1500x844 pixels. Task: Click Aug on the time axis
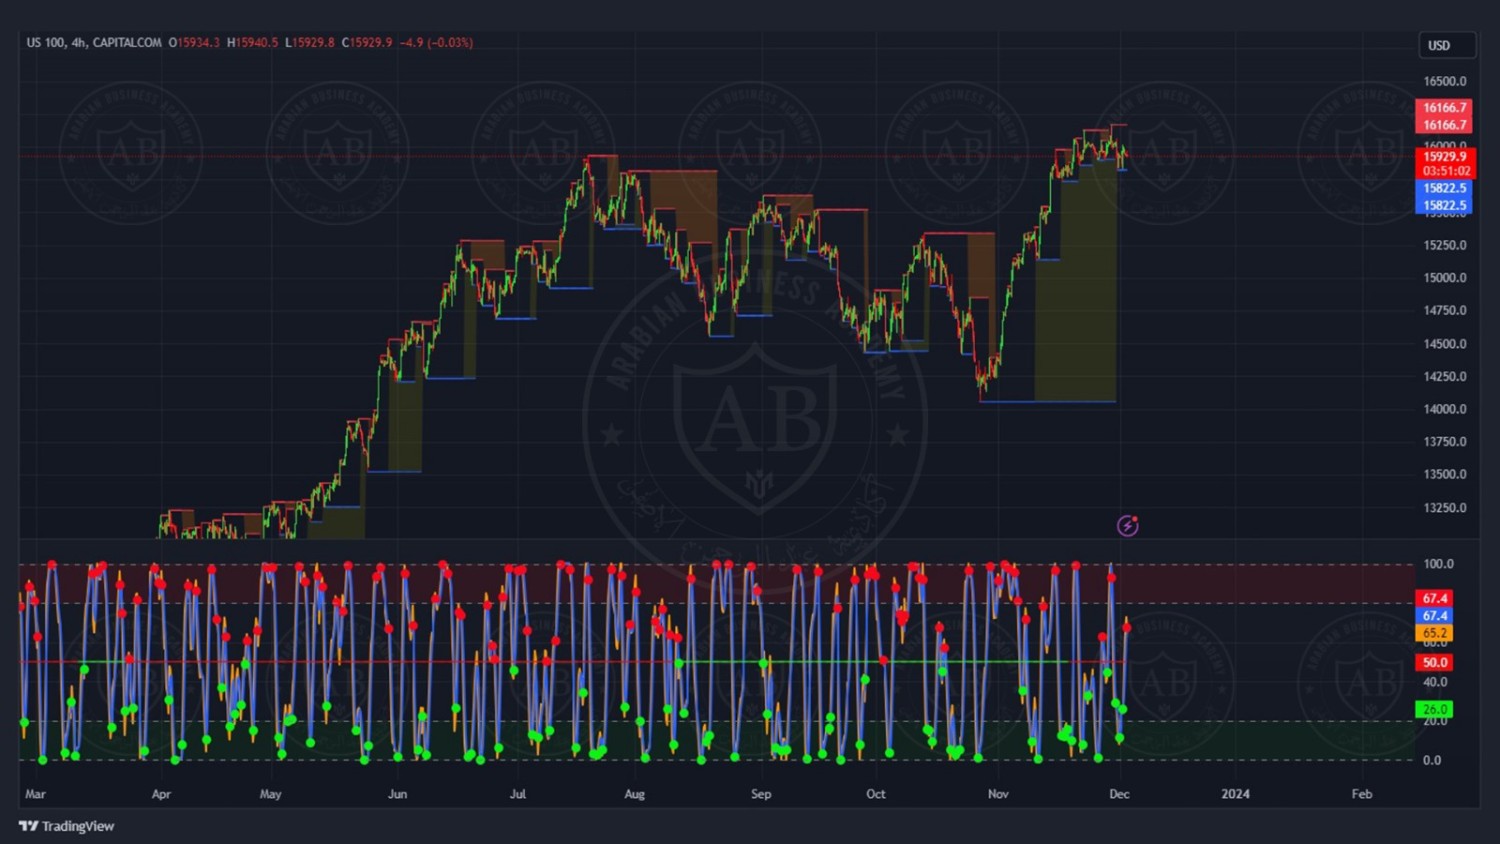(x=634, y=794)
